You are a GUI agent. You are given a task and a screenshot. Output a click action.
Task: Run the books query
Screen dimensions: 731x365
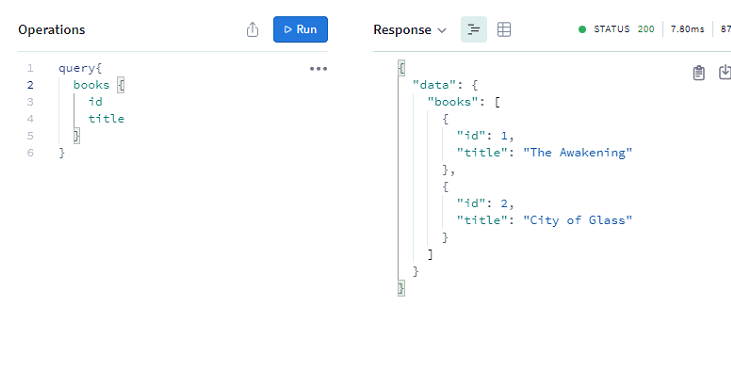(300, 29)
